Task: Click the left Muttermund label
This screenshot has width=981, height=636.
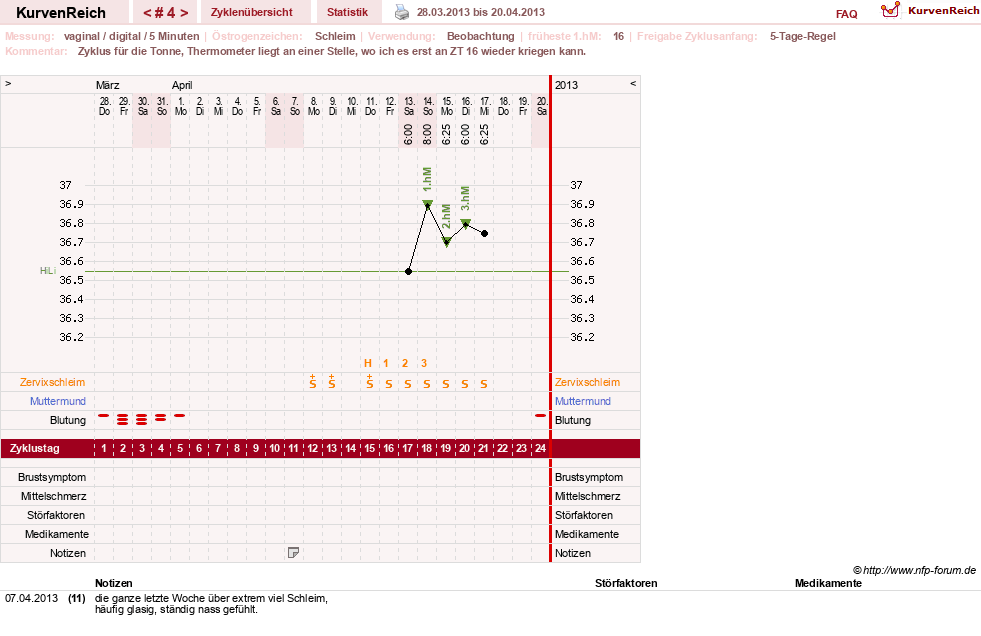Action: (x=58, y=401)
